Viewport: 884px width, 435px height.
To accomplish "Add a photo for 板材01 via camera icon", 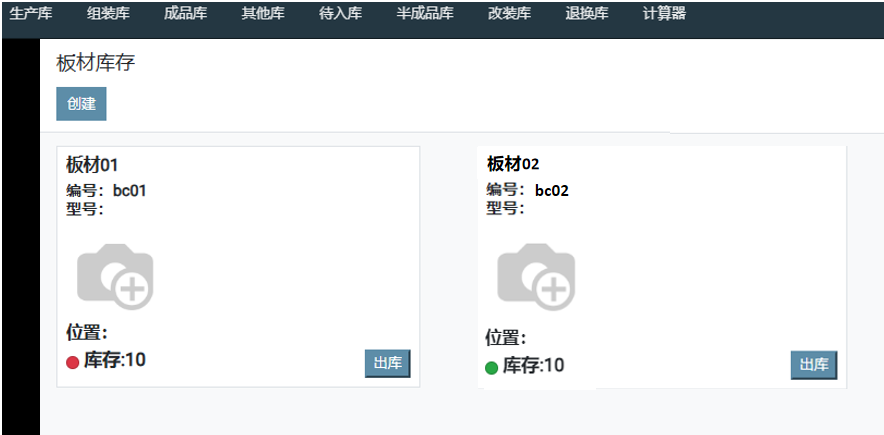I will [x=115, y=275].
